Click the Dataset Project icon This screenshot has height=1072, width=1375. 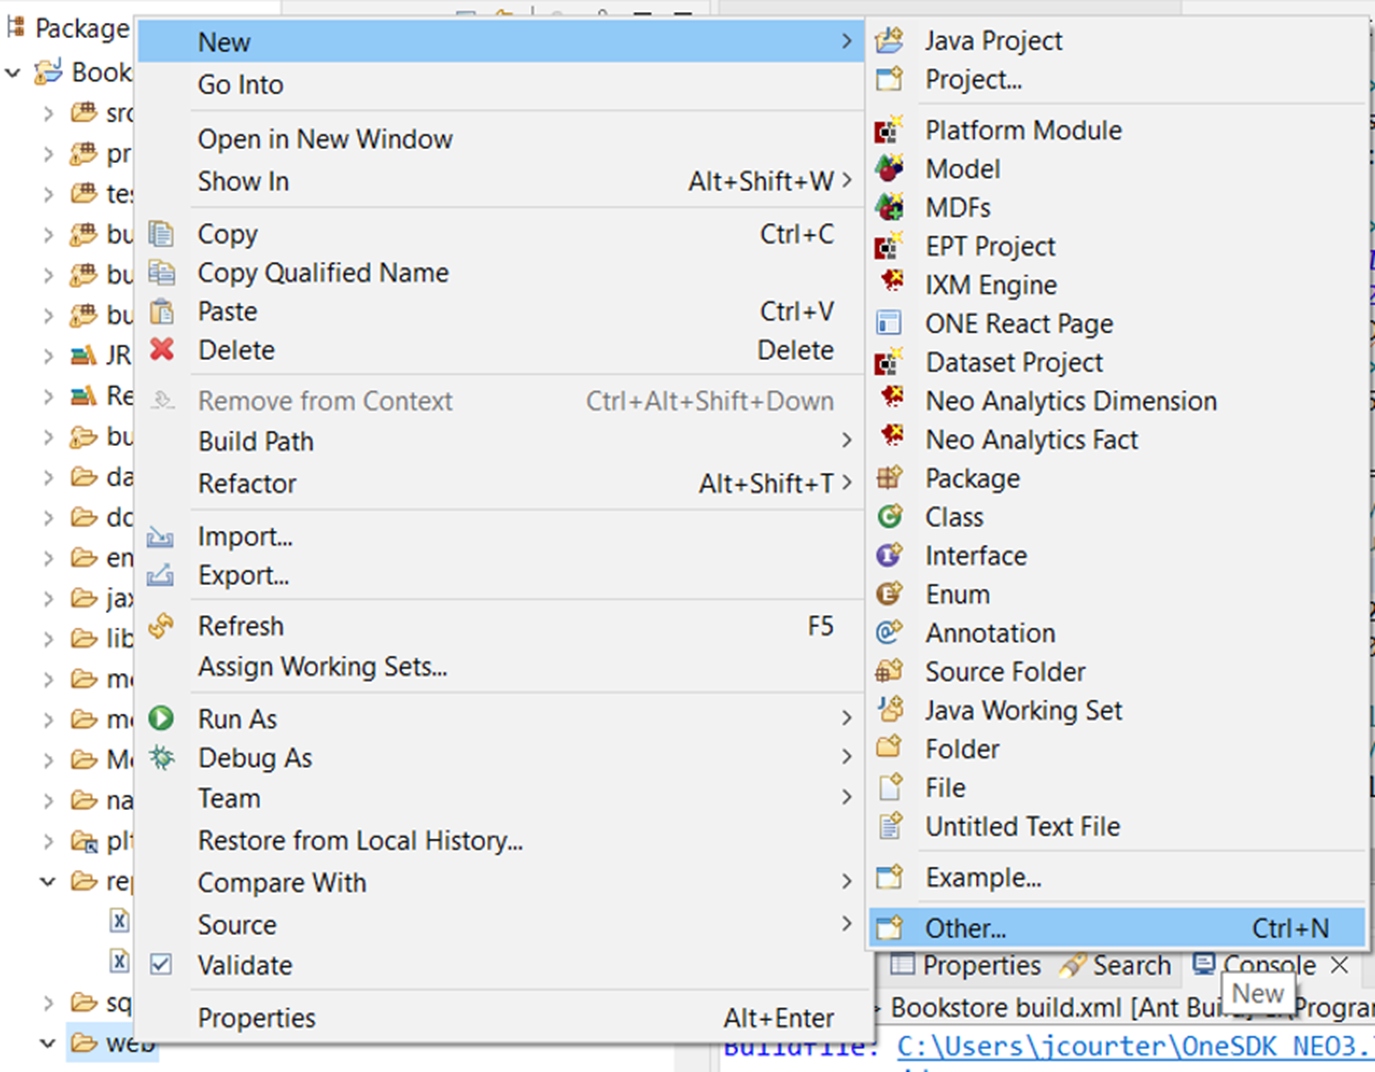point(889,362)
